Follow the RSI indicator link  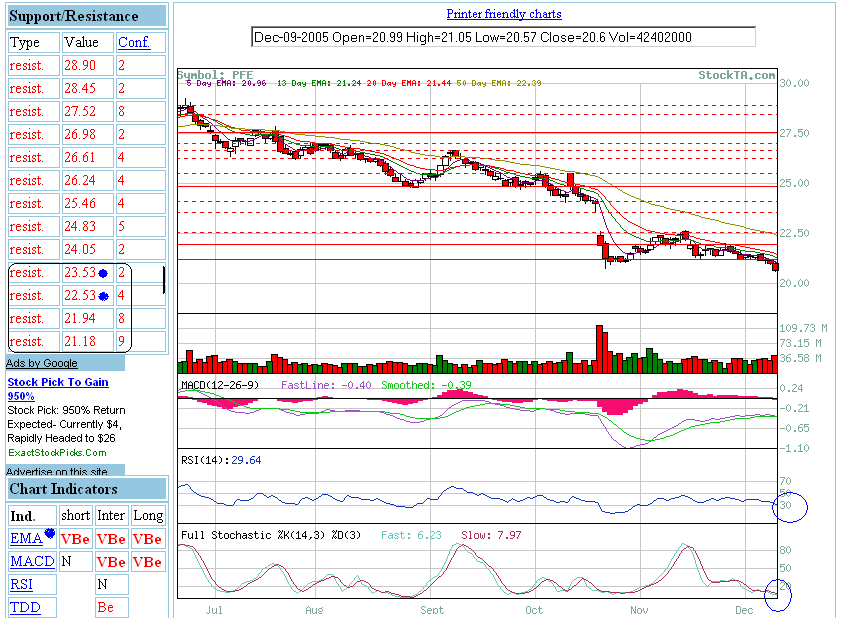pos(21,584)
